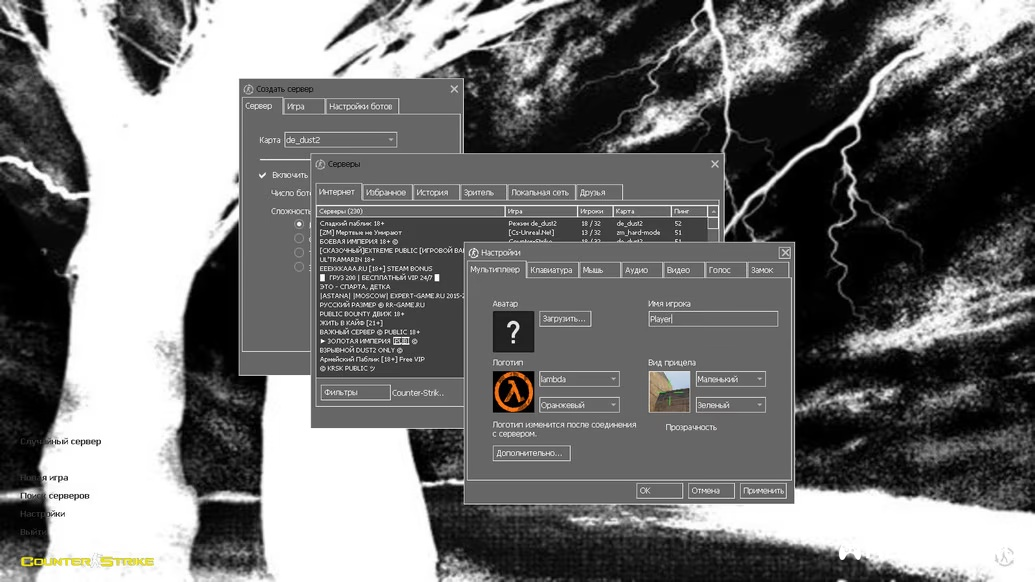Toggle the Включить checkbox
Image resolution: width=1035 pixels, height=582 pixels.
(263, 175)
